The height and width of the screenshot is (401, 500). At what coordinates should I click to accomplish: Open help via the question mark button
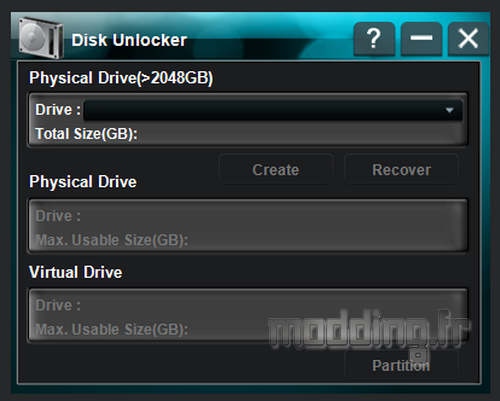[374, 39]
